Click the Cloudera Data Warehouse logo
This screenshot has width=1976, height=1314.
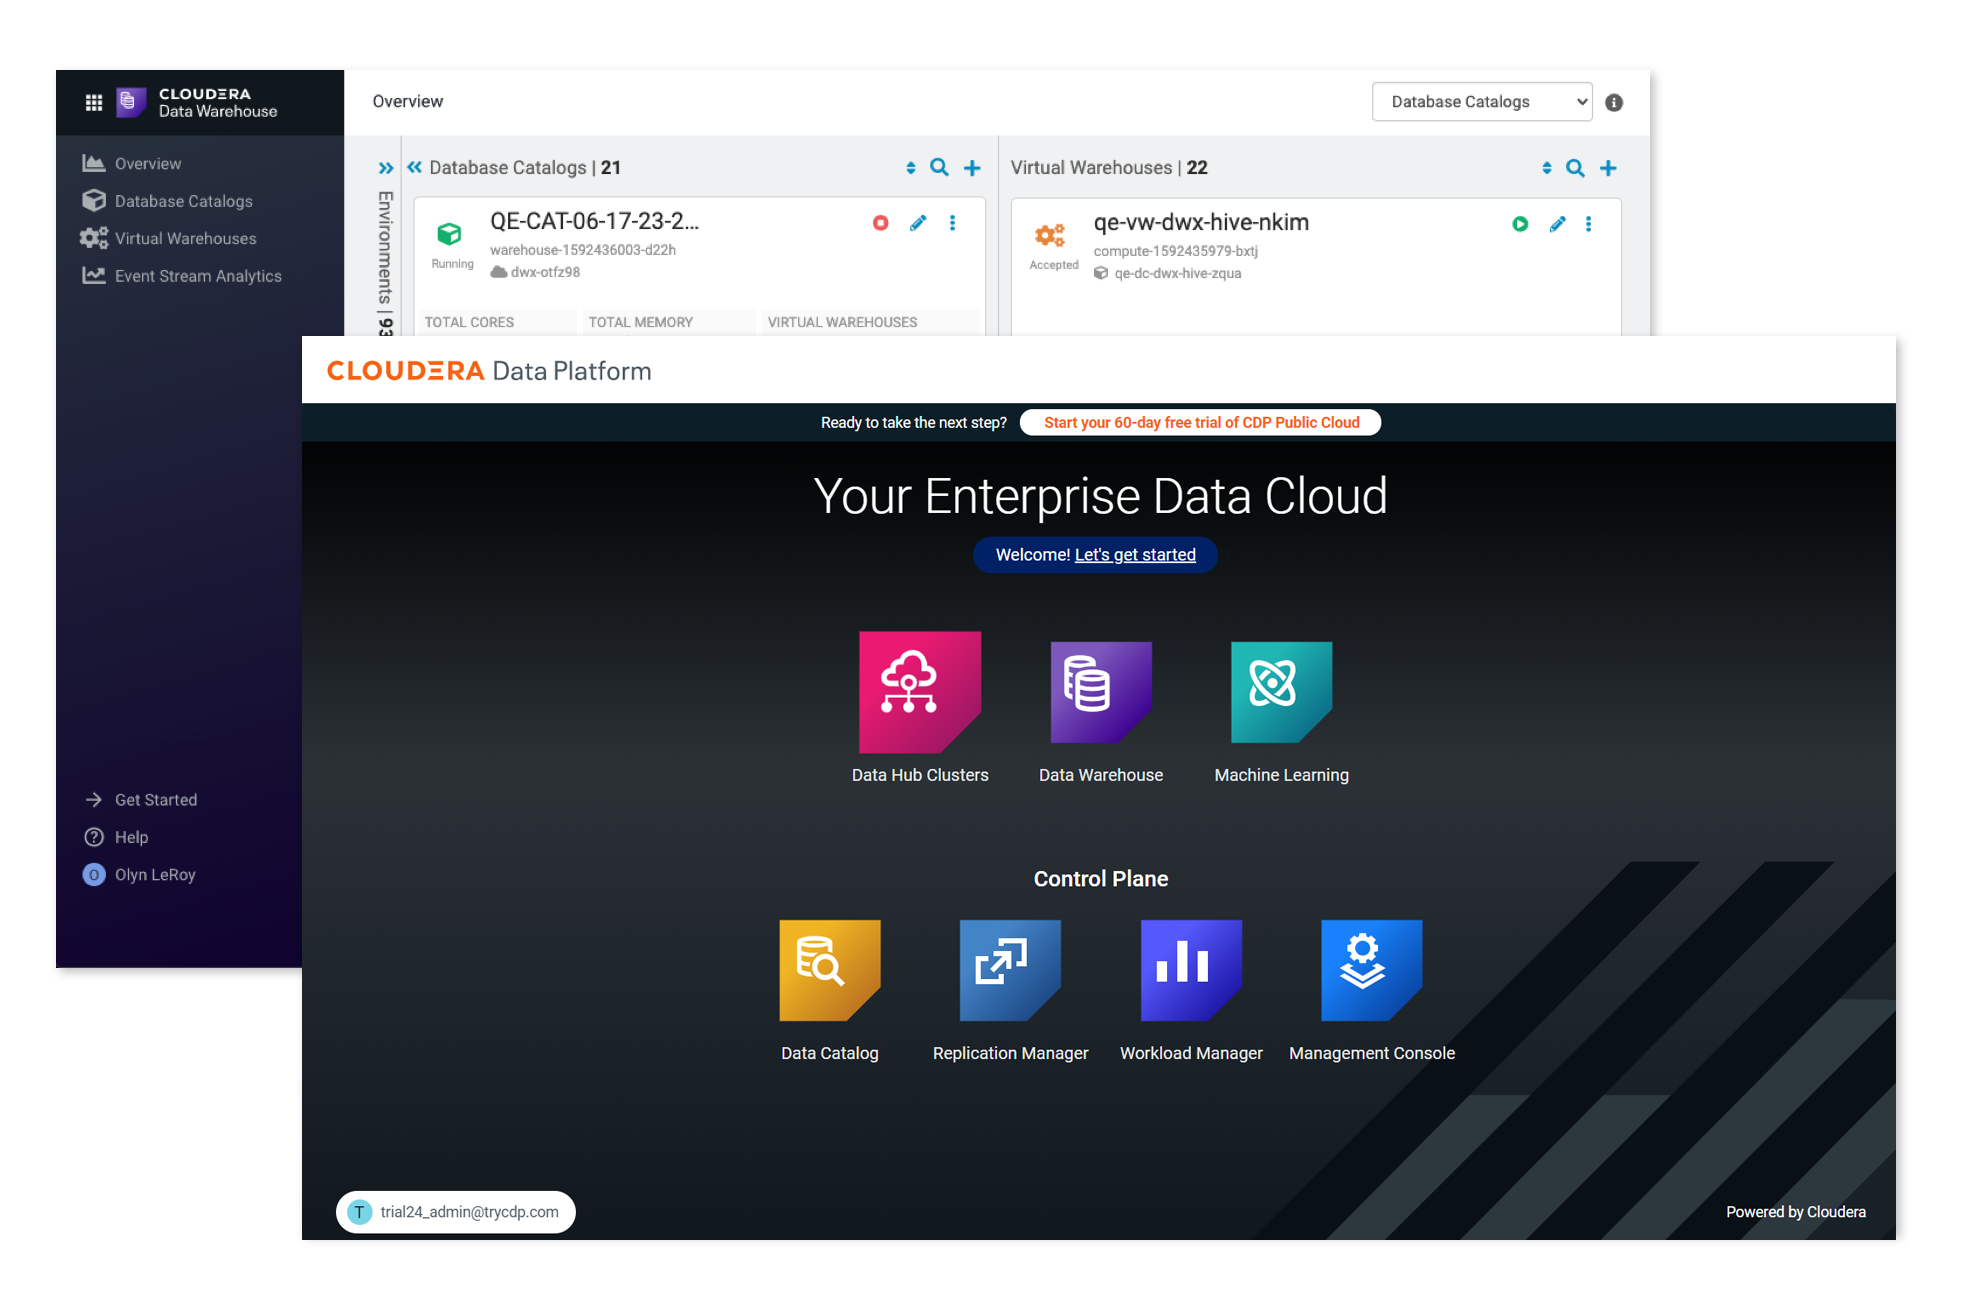click(197, 102)
